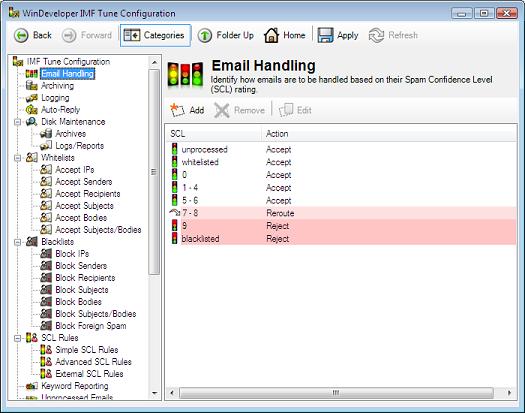Go to Home via house icon
This screenshot has height=413, width=525.
[272, 35]
